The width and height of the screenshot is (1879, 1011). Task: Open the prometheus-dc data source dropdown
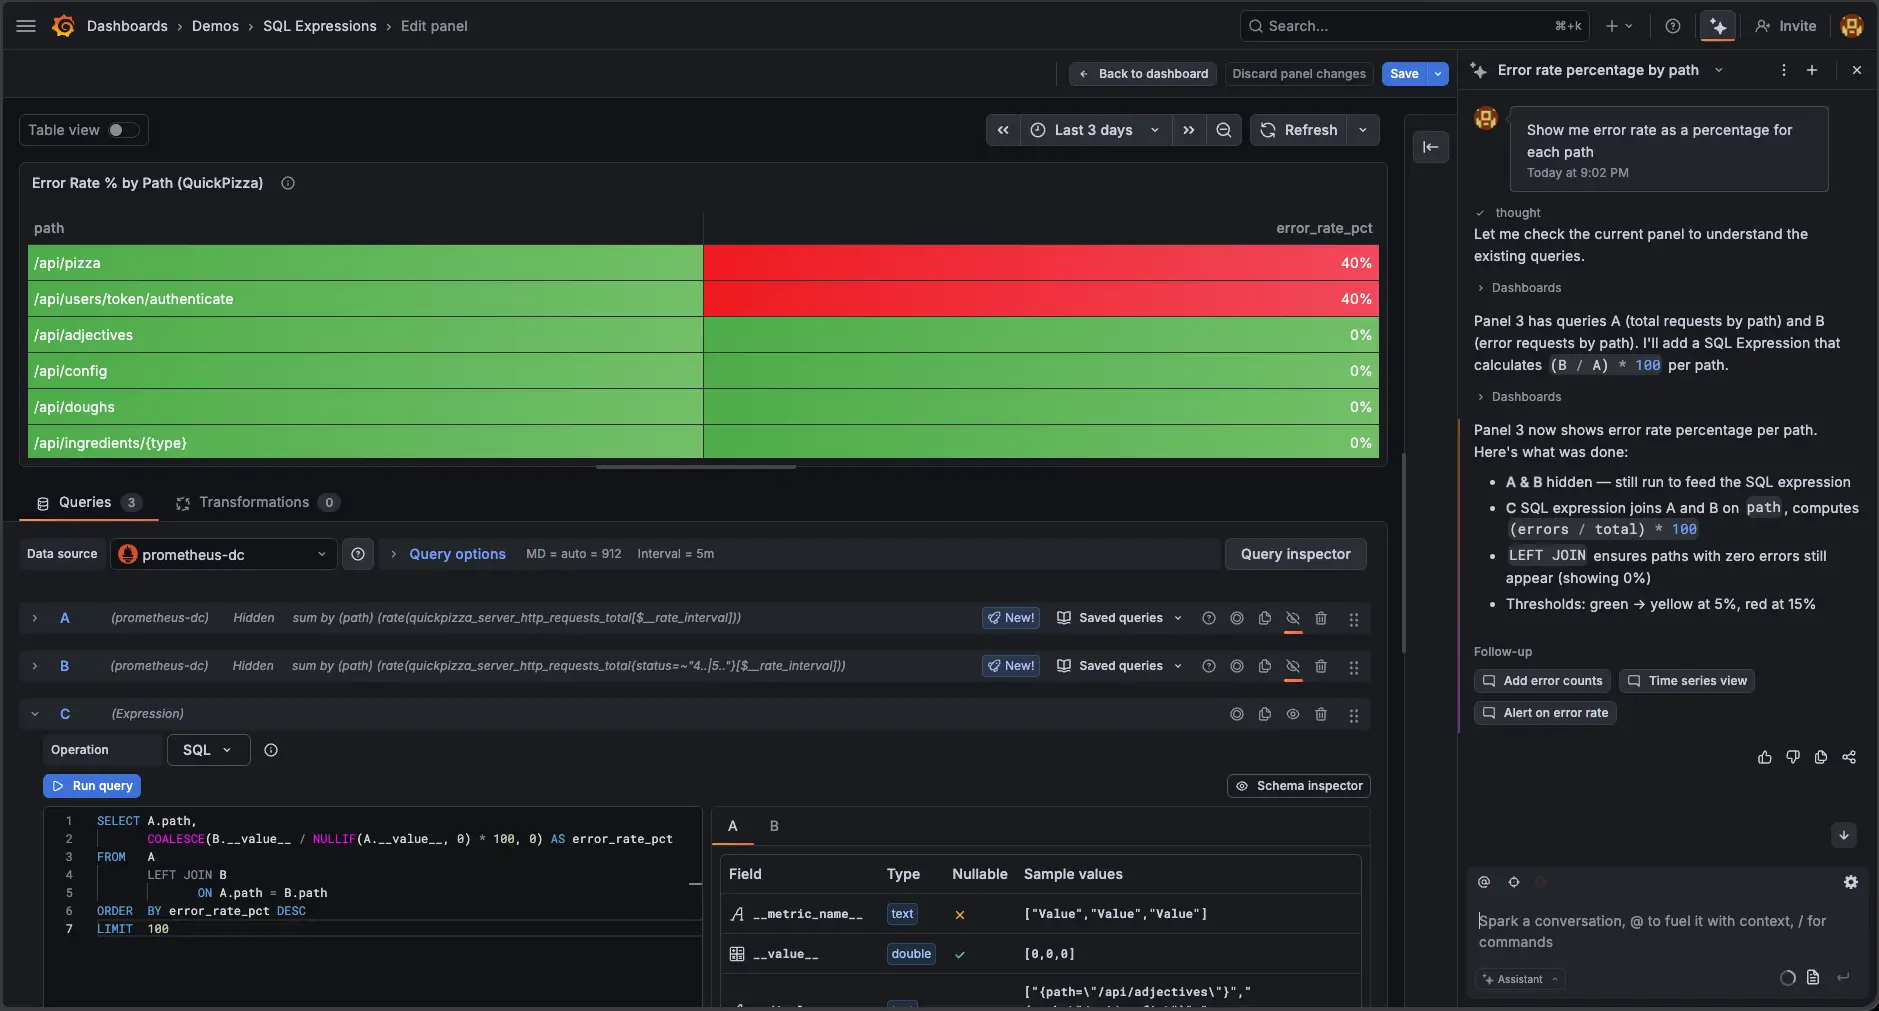pos(223,554)
